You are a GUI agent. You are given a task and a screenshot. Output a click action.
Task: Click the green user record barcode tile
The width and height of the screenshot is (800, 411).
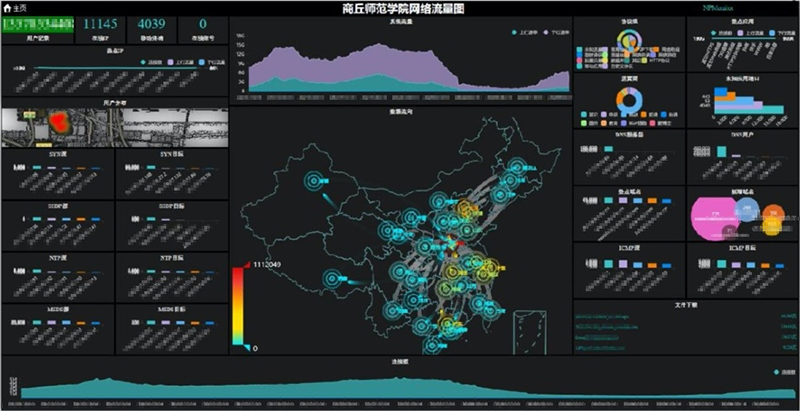pos(38,25)
